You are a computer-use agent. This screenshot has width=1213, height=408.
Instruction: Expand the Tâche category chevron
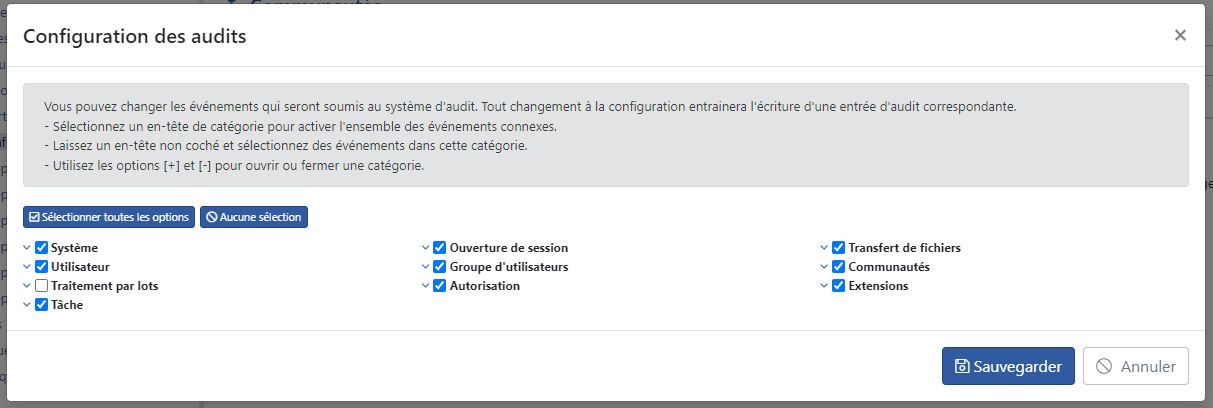pos(27,304)
